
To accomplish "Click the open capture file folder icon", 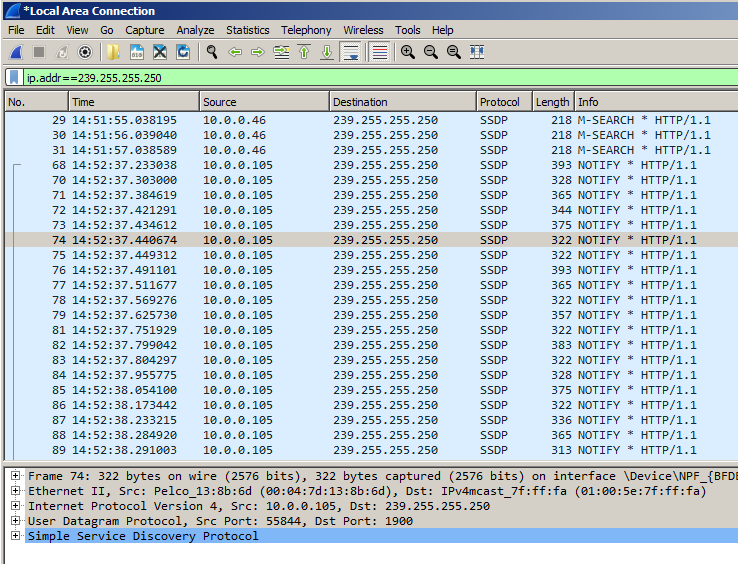I will pyautogui.click(x=114, y=52).
